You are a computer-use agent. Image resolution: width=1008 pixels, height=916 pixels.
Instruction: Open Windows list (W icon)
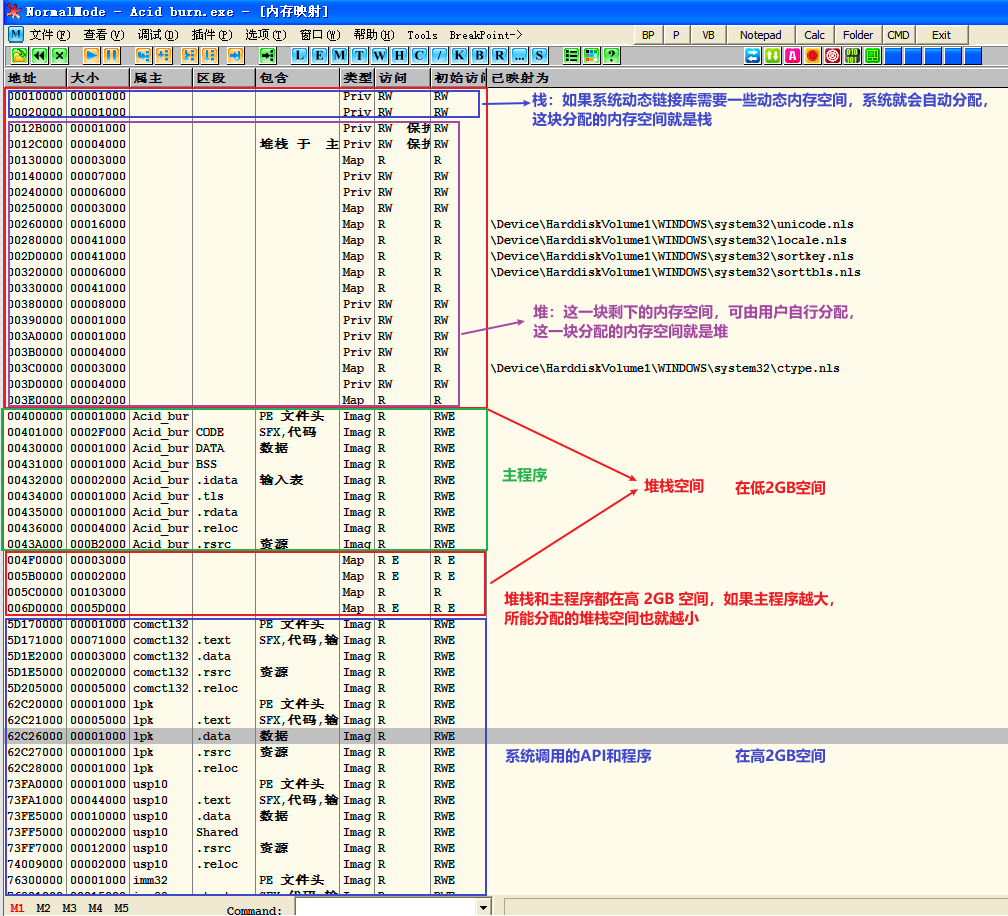(x=379, y=56)
